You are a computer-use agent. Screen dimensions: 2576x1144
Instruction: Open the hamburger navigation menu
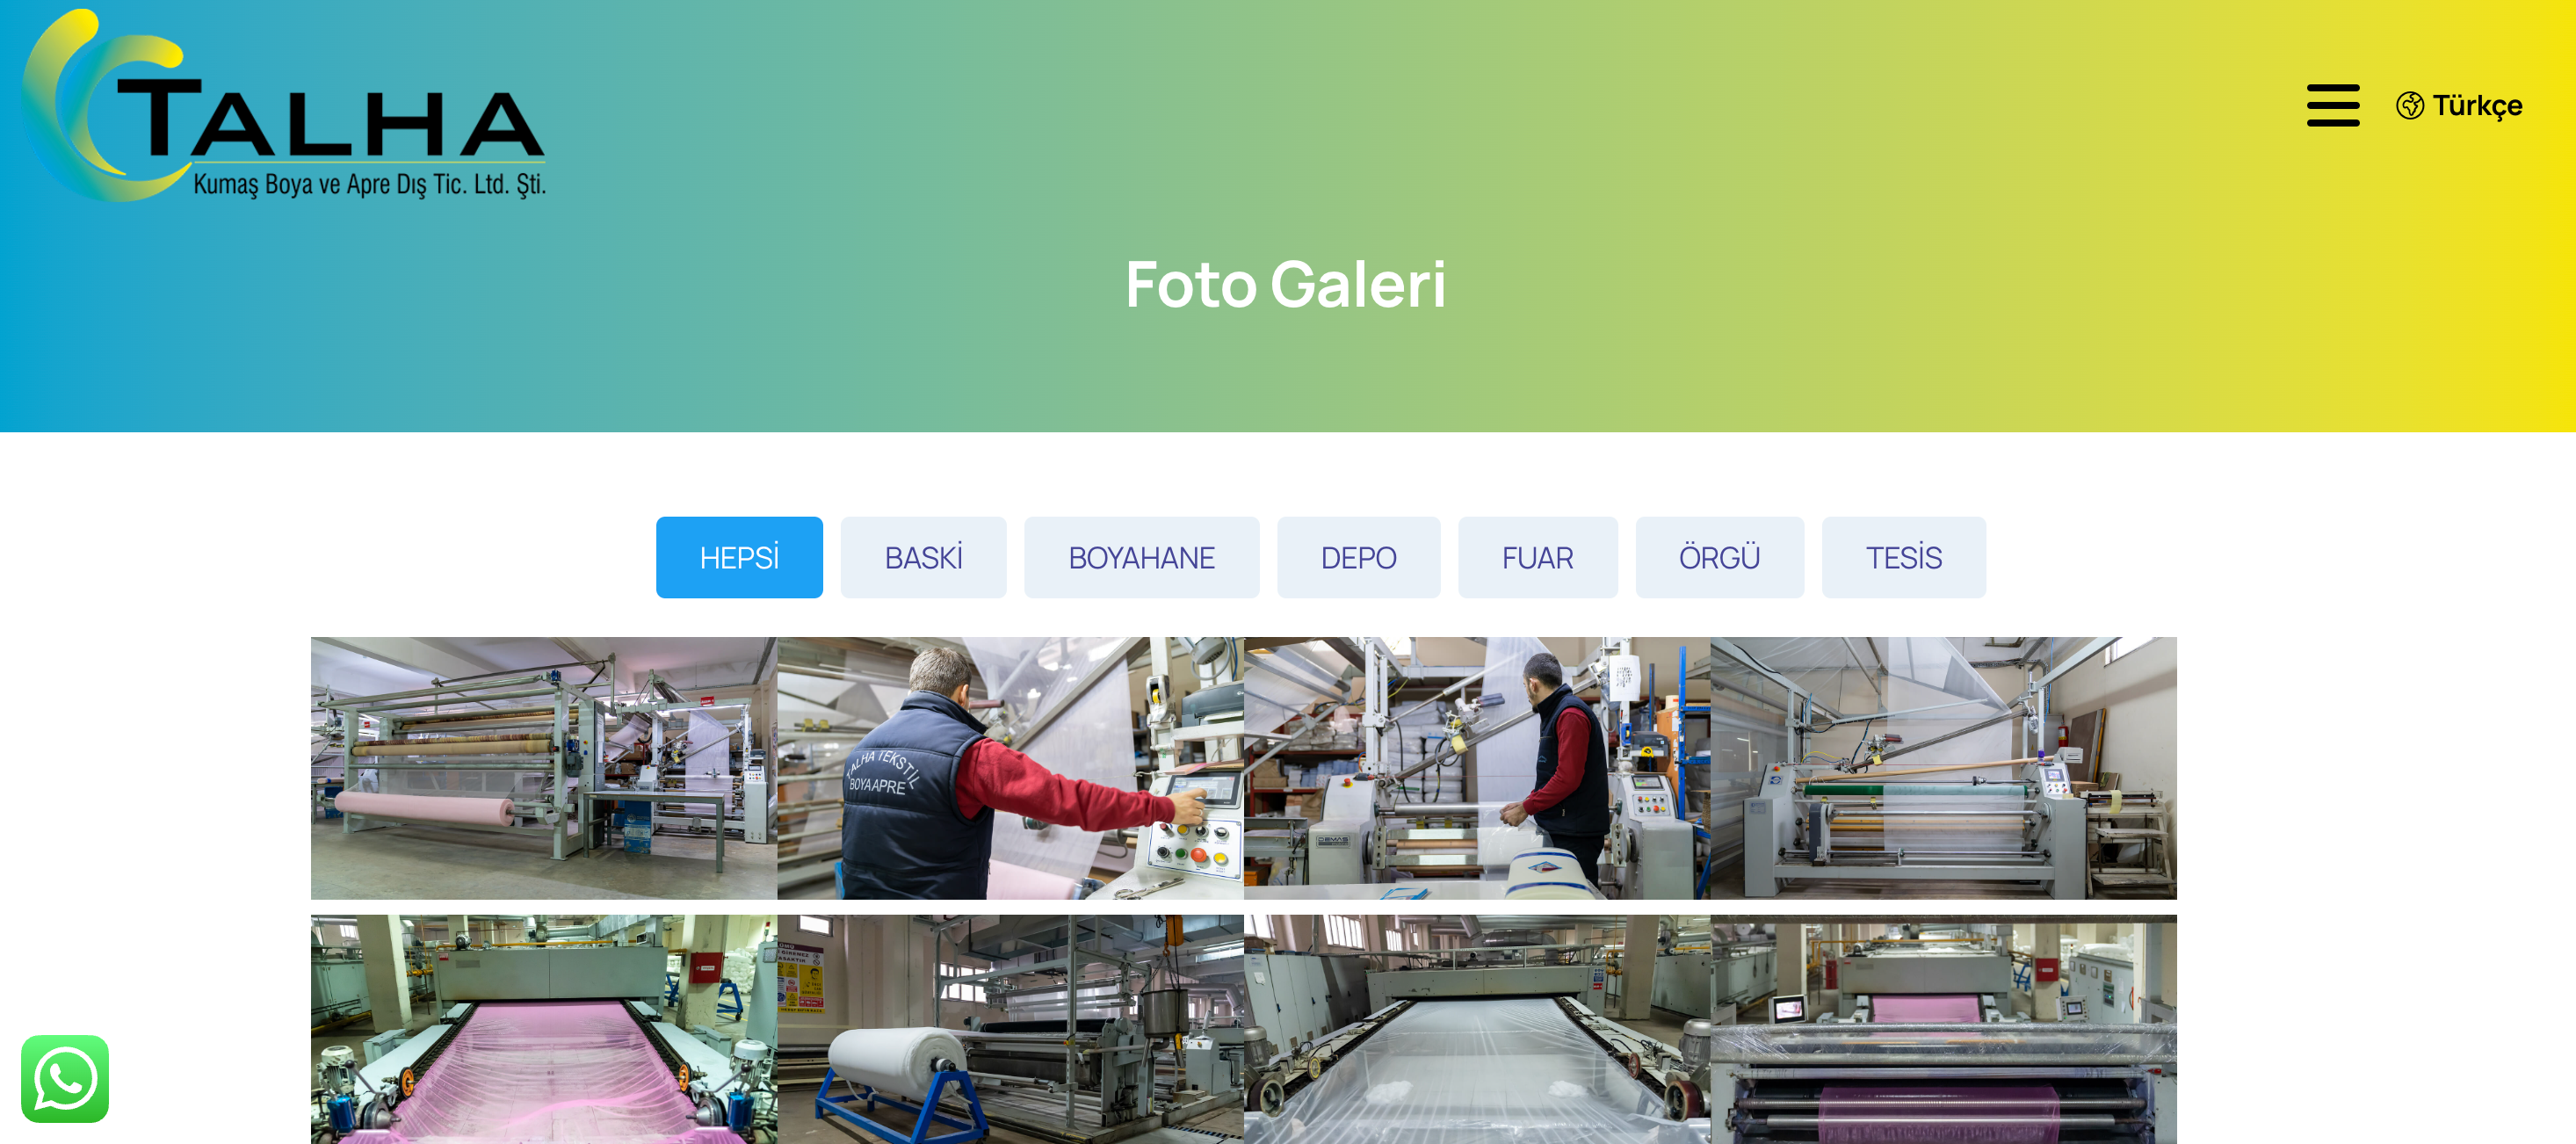2332,105
